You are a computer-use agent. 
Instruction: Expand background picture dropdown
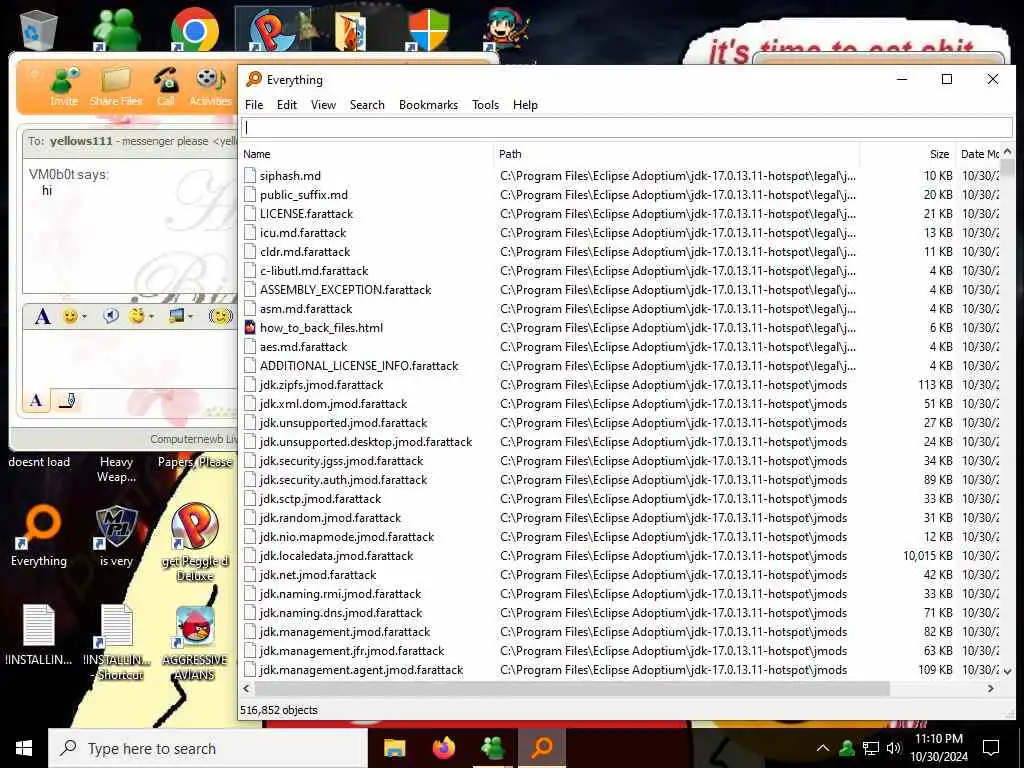(191, 317)
